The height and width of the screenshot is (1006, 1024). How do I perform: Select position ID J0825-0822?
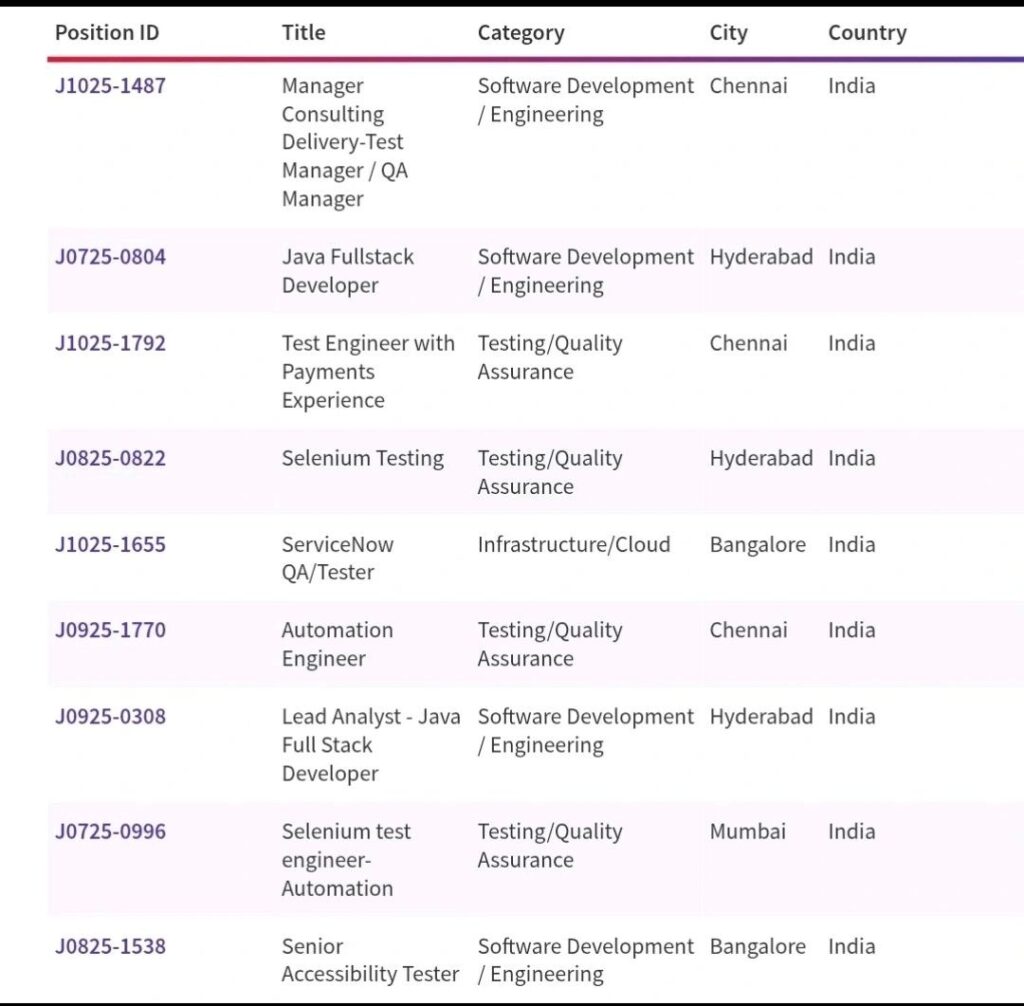[x=110, y=458]
